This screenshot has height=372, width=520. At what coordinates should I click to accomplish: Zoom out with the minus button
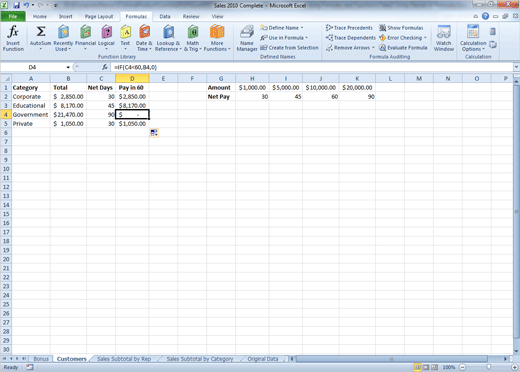tap(462, 367)
